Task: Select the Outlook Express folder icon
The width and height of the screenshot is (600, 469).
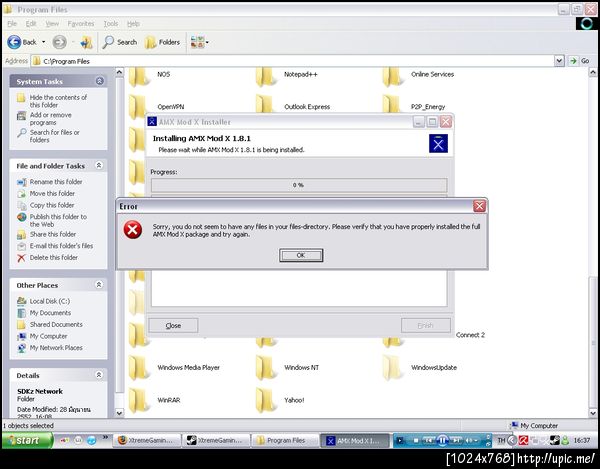Action: [265, 104]
